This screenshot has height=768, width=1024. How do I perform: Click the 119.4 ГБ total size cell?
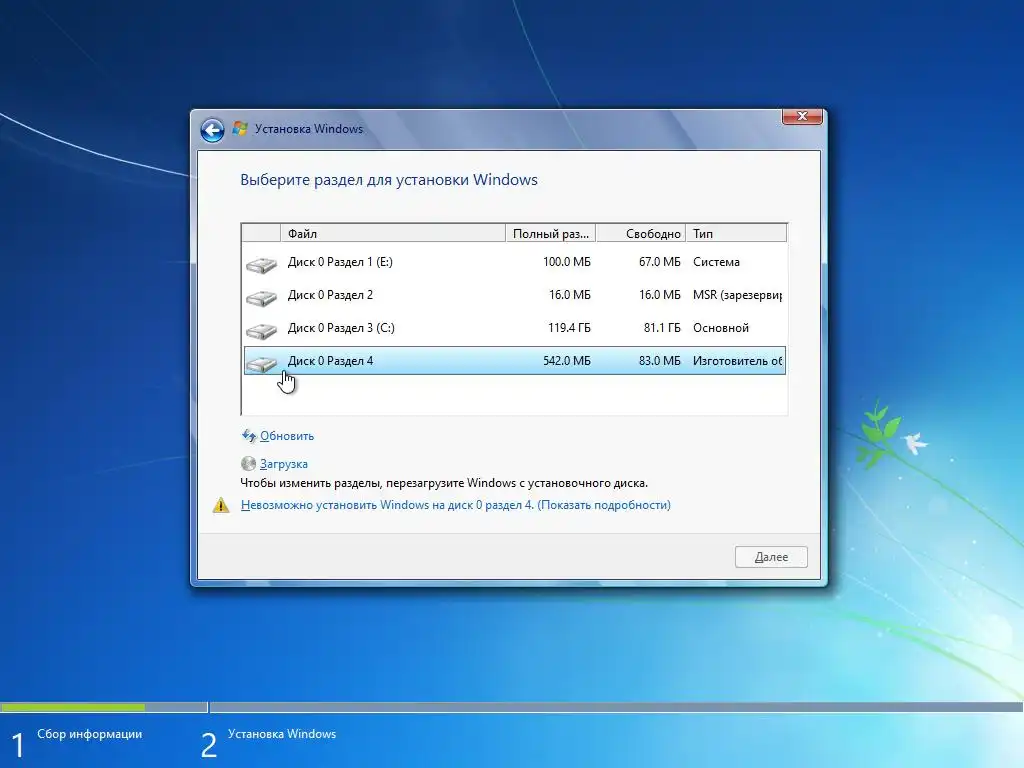[x=569, y=328]
